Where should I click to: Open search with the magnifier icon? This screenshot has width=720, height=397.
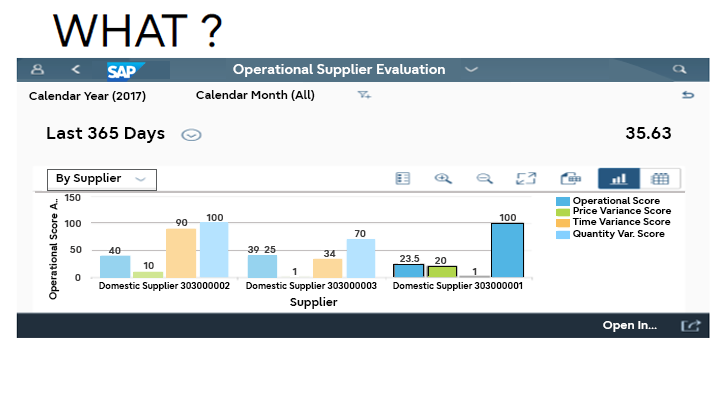pos(680,69)
